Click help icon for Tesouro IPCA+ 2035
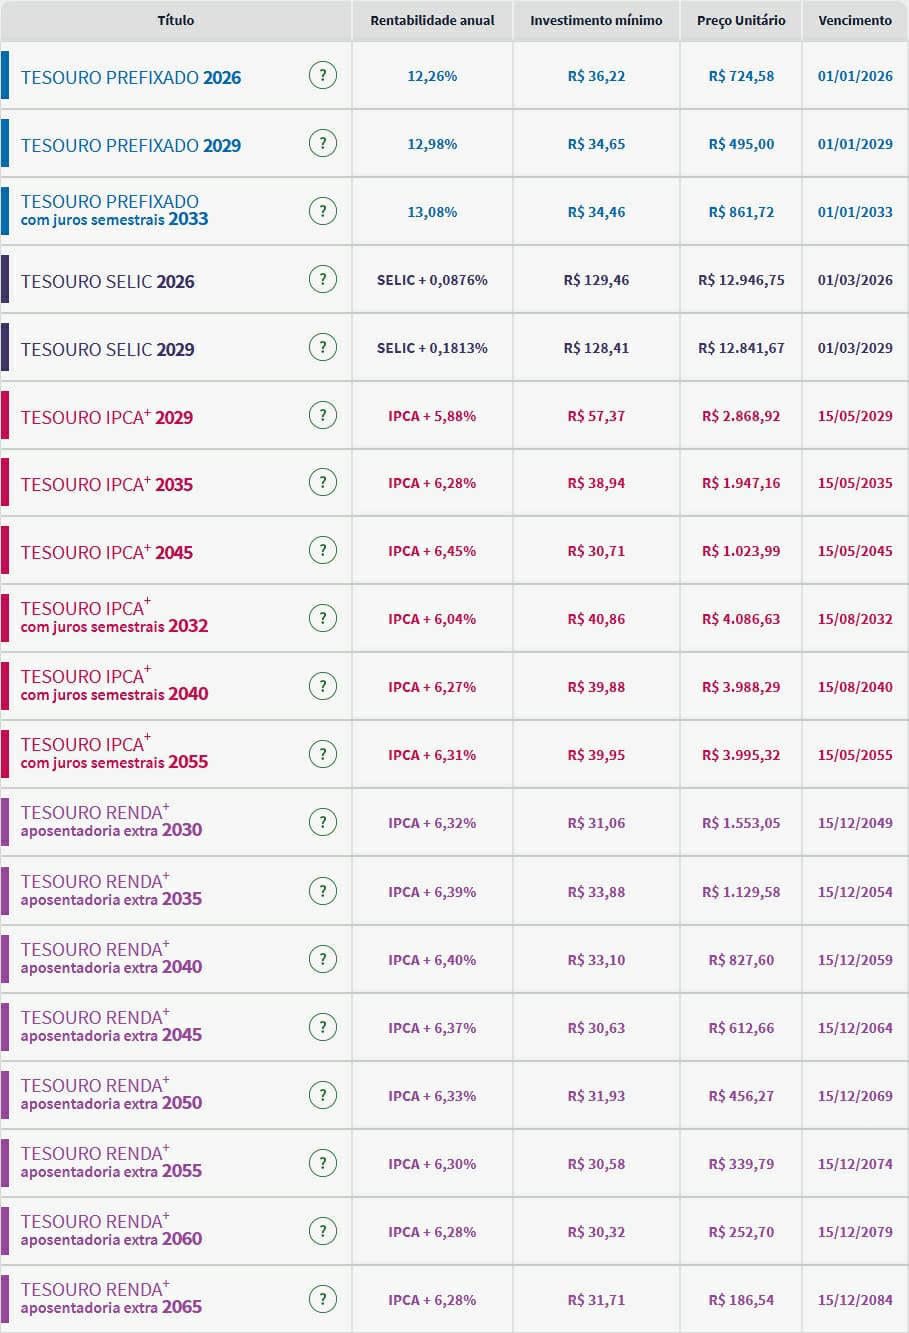The height and width of the screenshot is (1333, 909). click(x=322, y=483)
